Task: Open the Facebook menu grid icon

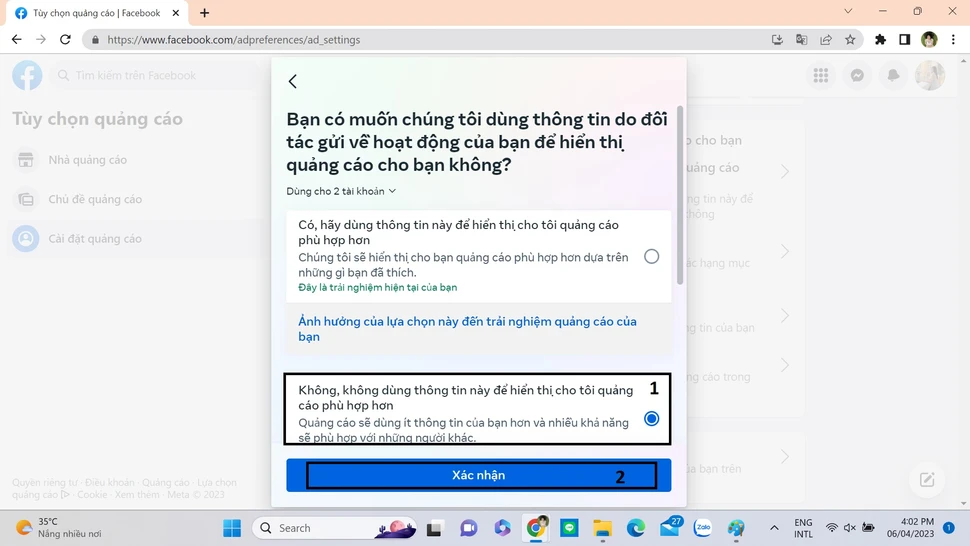Action: pyautogui.click(x=821, y=76)
